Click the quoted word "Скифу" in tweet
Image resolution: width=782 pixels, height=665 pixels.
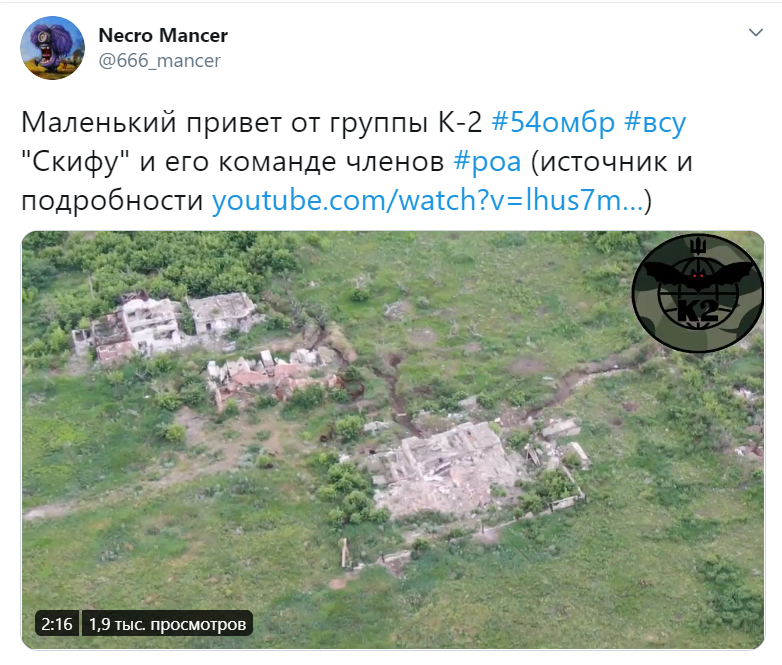[75, 162]
